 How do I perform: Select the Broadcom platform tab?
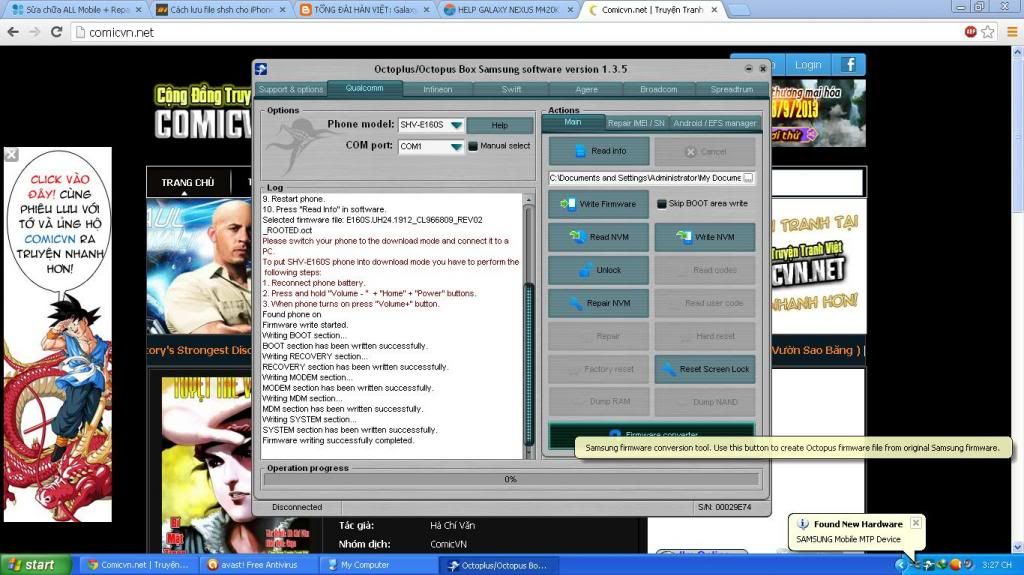coord(658,90)
